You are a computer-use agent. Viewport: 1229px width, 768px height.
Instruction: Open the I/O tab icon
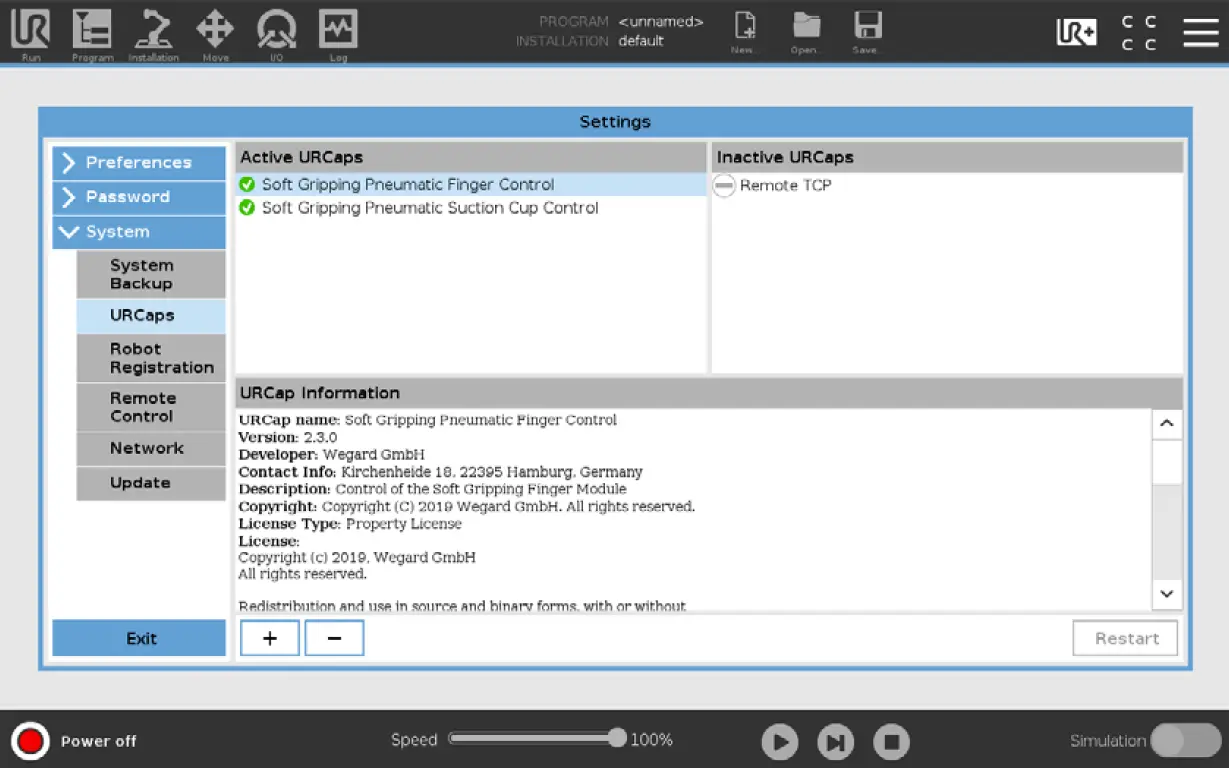pos(276,33)
